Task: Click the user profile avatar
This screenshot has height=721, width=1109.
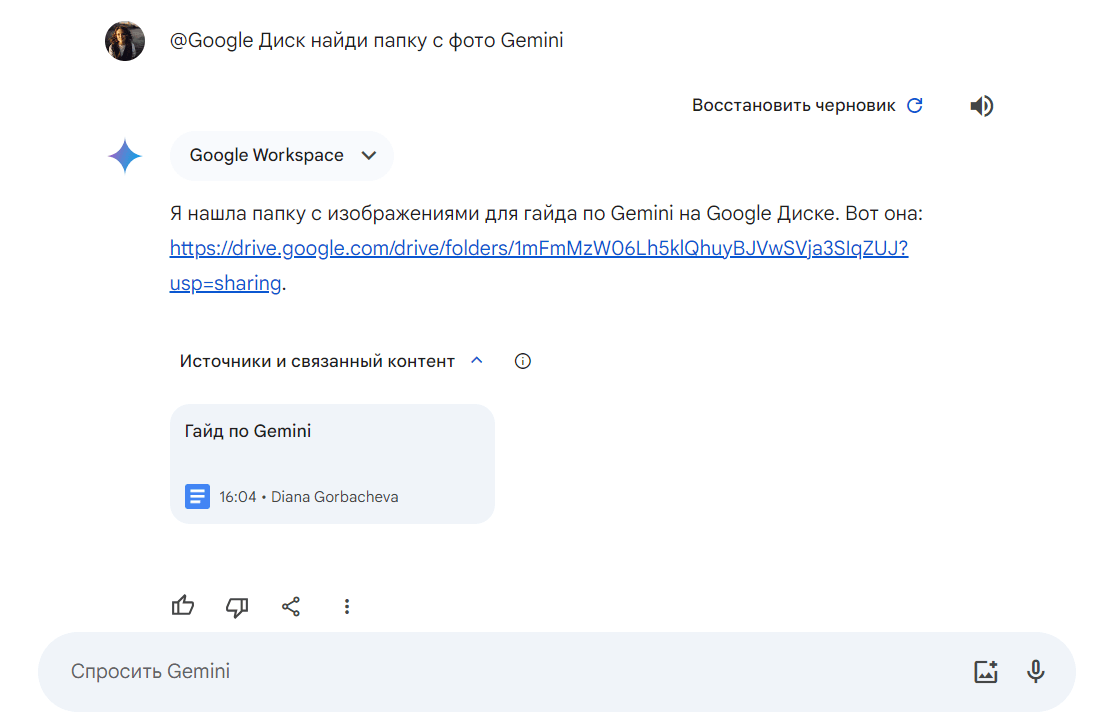Action: pyautogui.click(x=125, y=41)
